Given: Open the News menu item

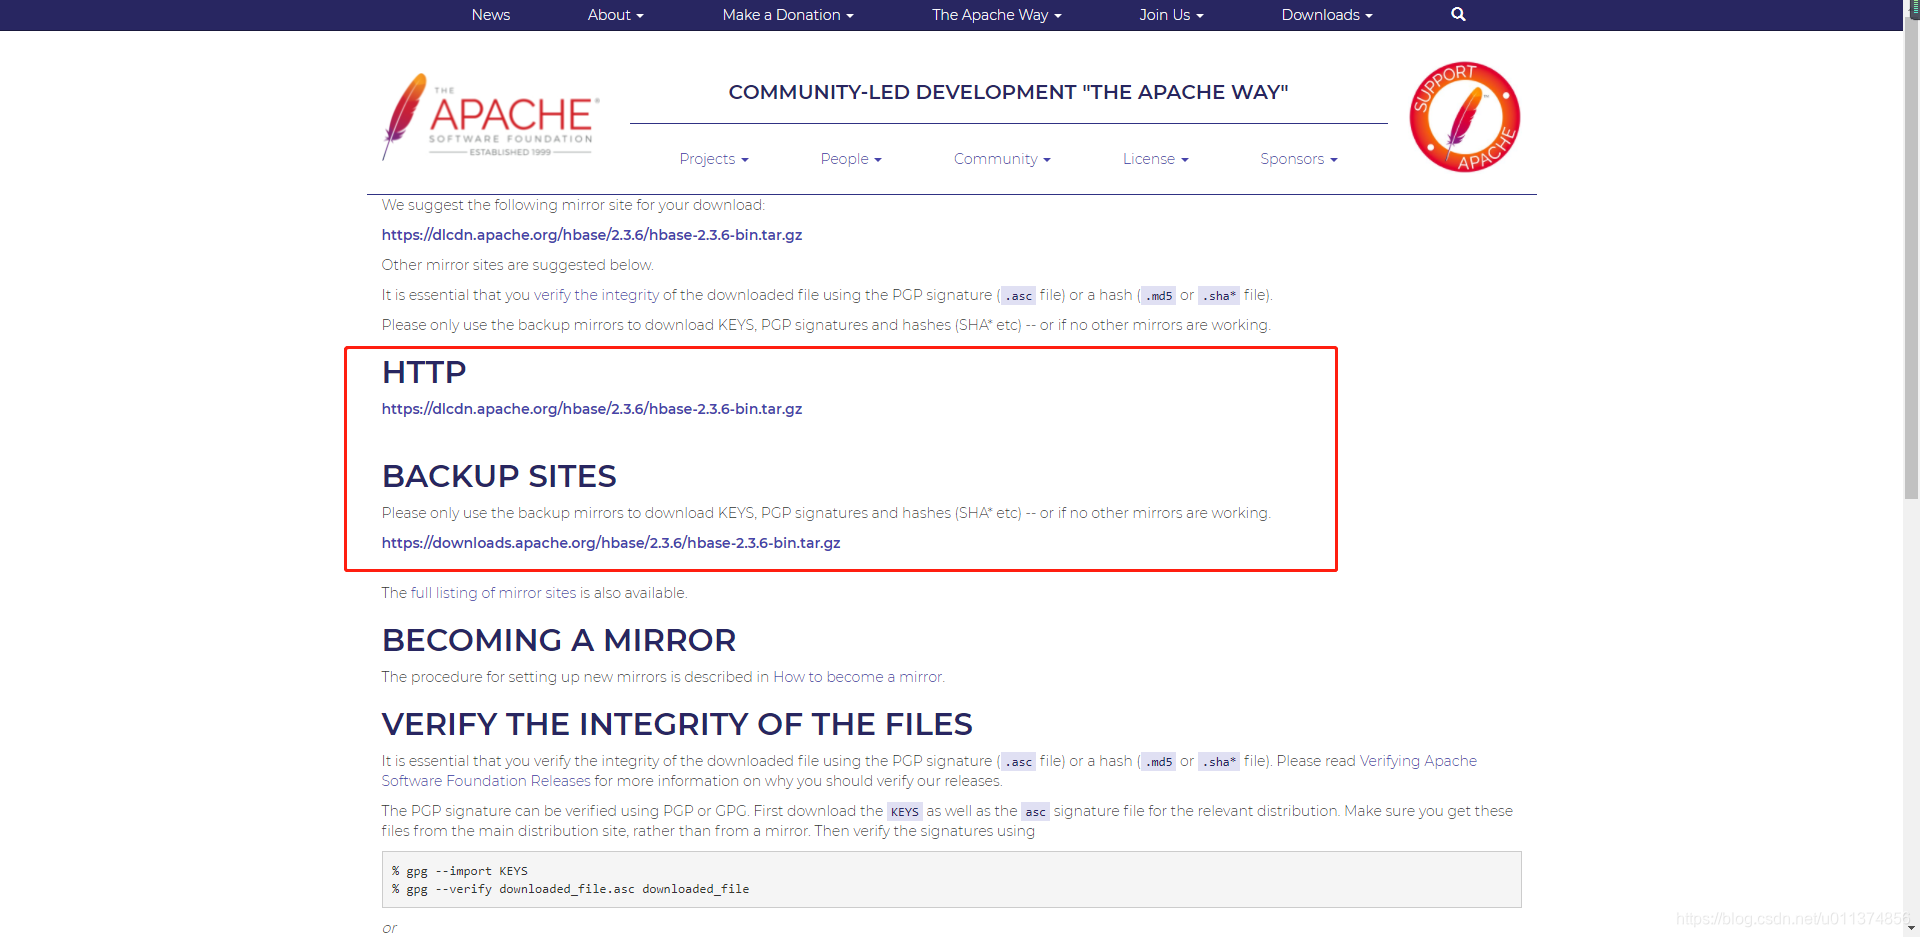Looking at the screenshot, I should 491,15.
